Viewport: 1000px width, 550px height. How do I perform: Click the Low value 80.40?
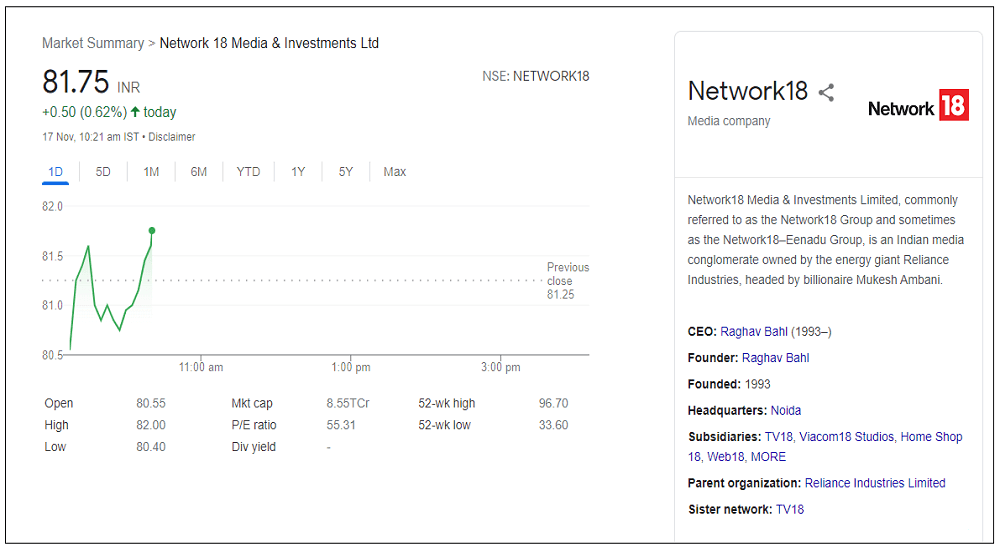(x=151, y=447)
